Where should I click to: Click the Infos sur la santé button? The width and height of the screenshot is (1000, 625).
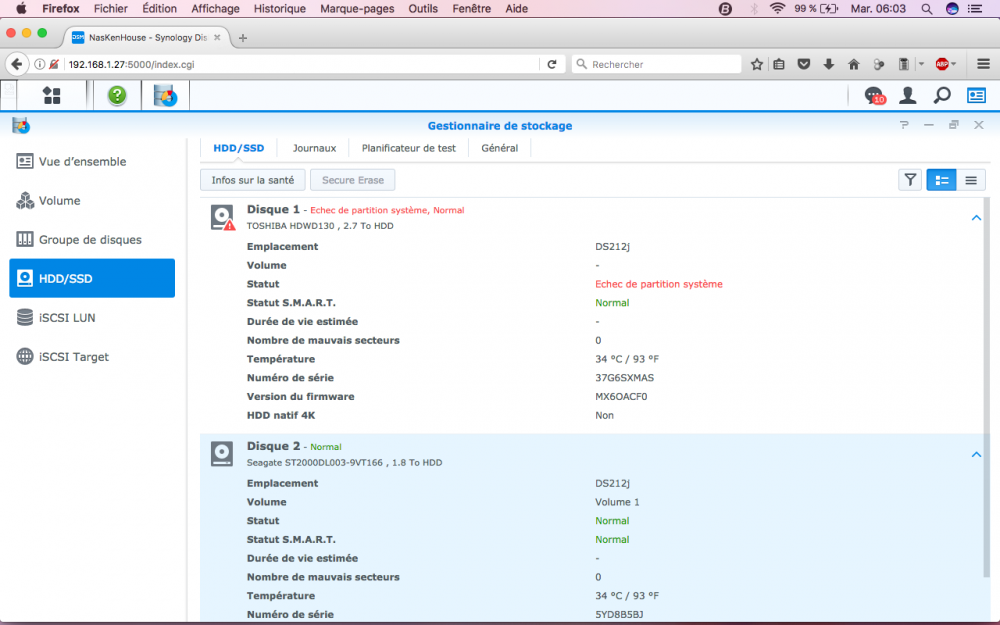point(253,180)
